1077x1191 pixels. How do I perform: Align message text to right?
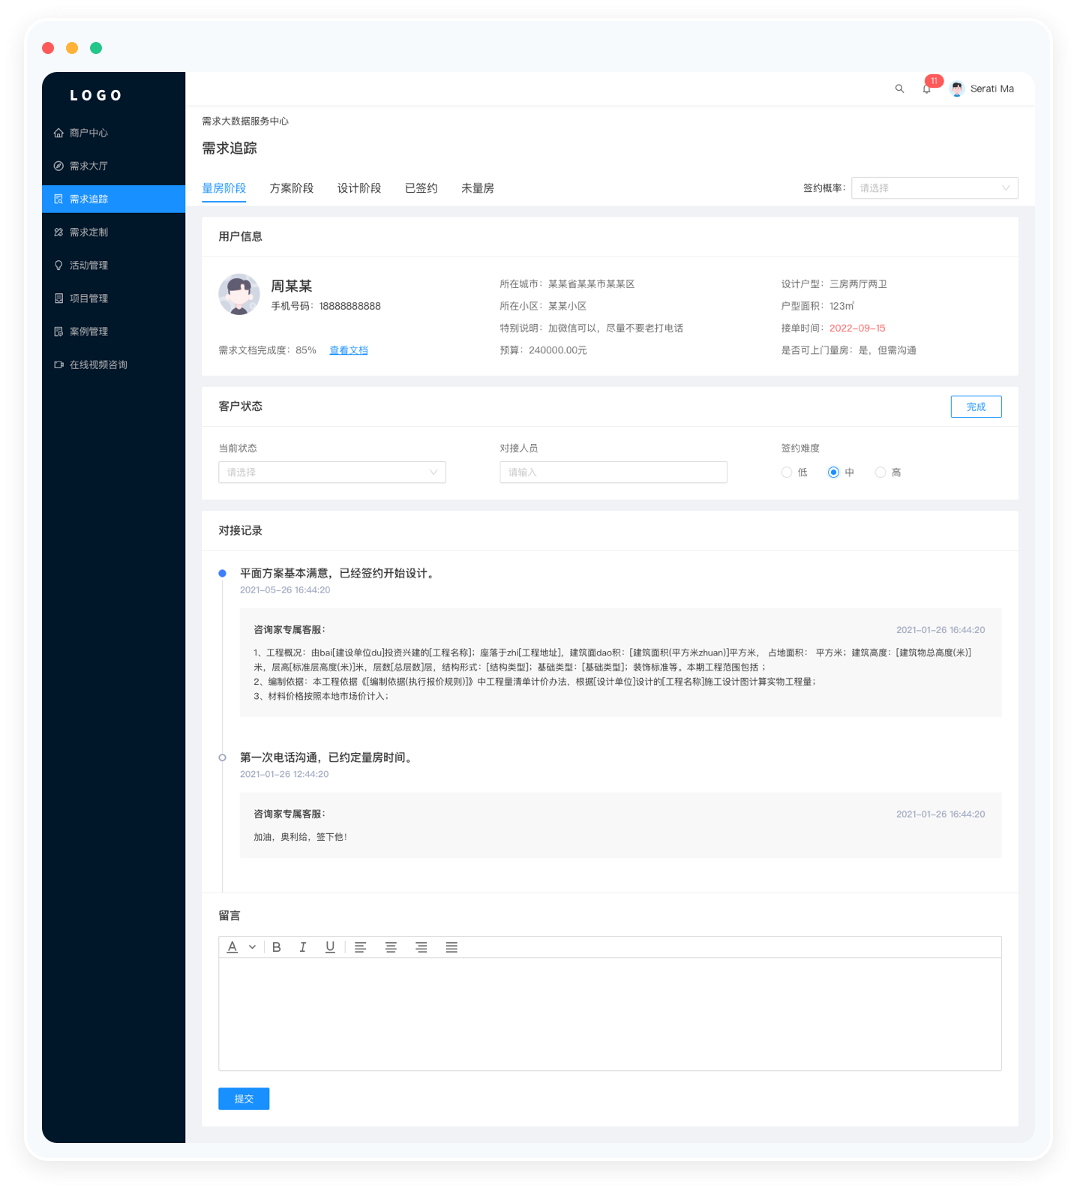421,947
